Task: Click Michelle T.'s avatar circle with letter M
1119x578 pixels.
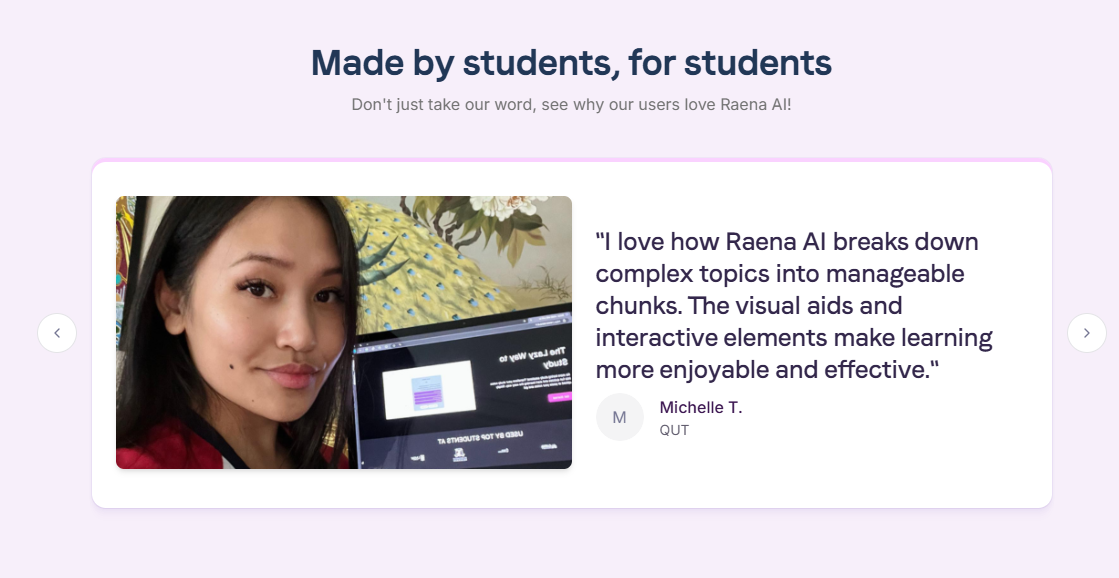Action: (x=619, y=417)
